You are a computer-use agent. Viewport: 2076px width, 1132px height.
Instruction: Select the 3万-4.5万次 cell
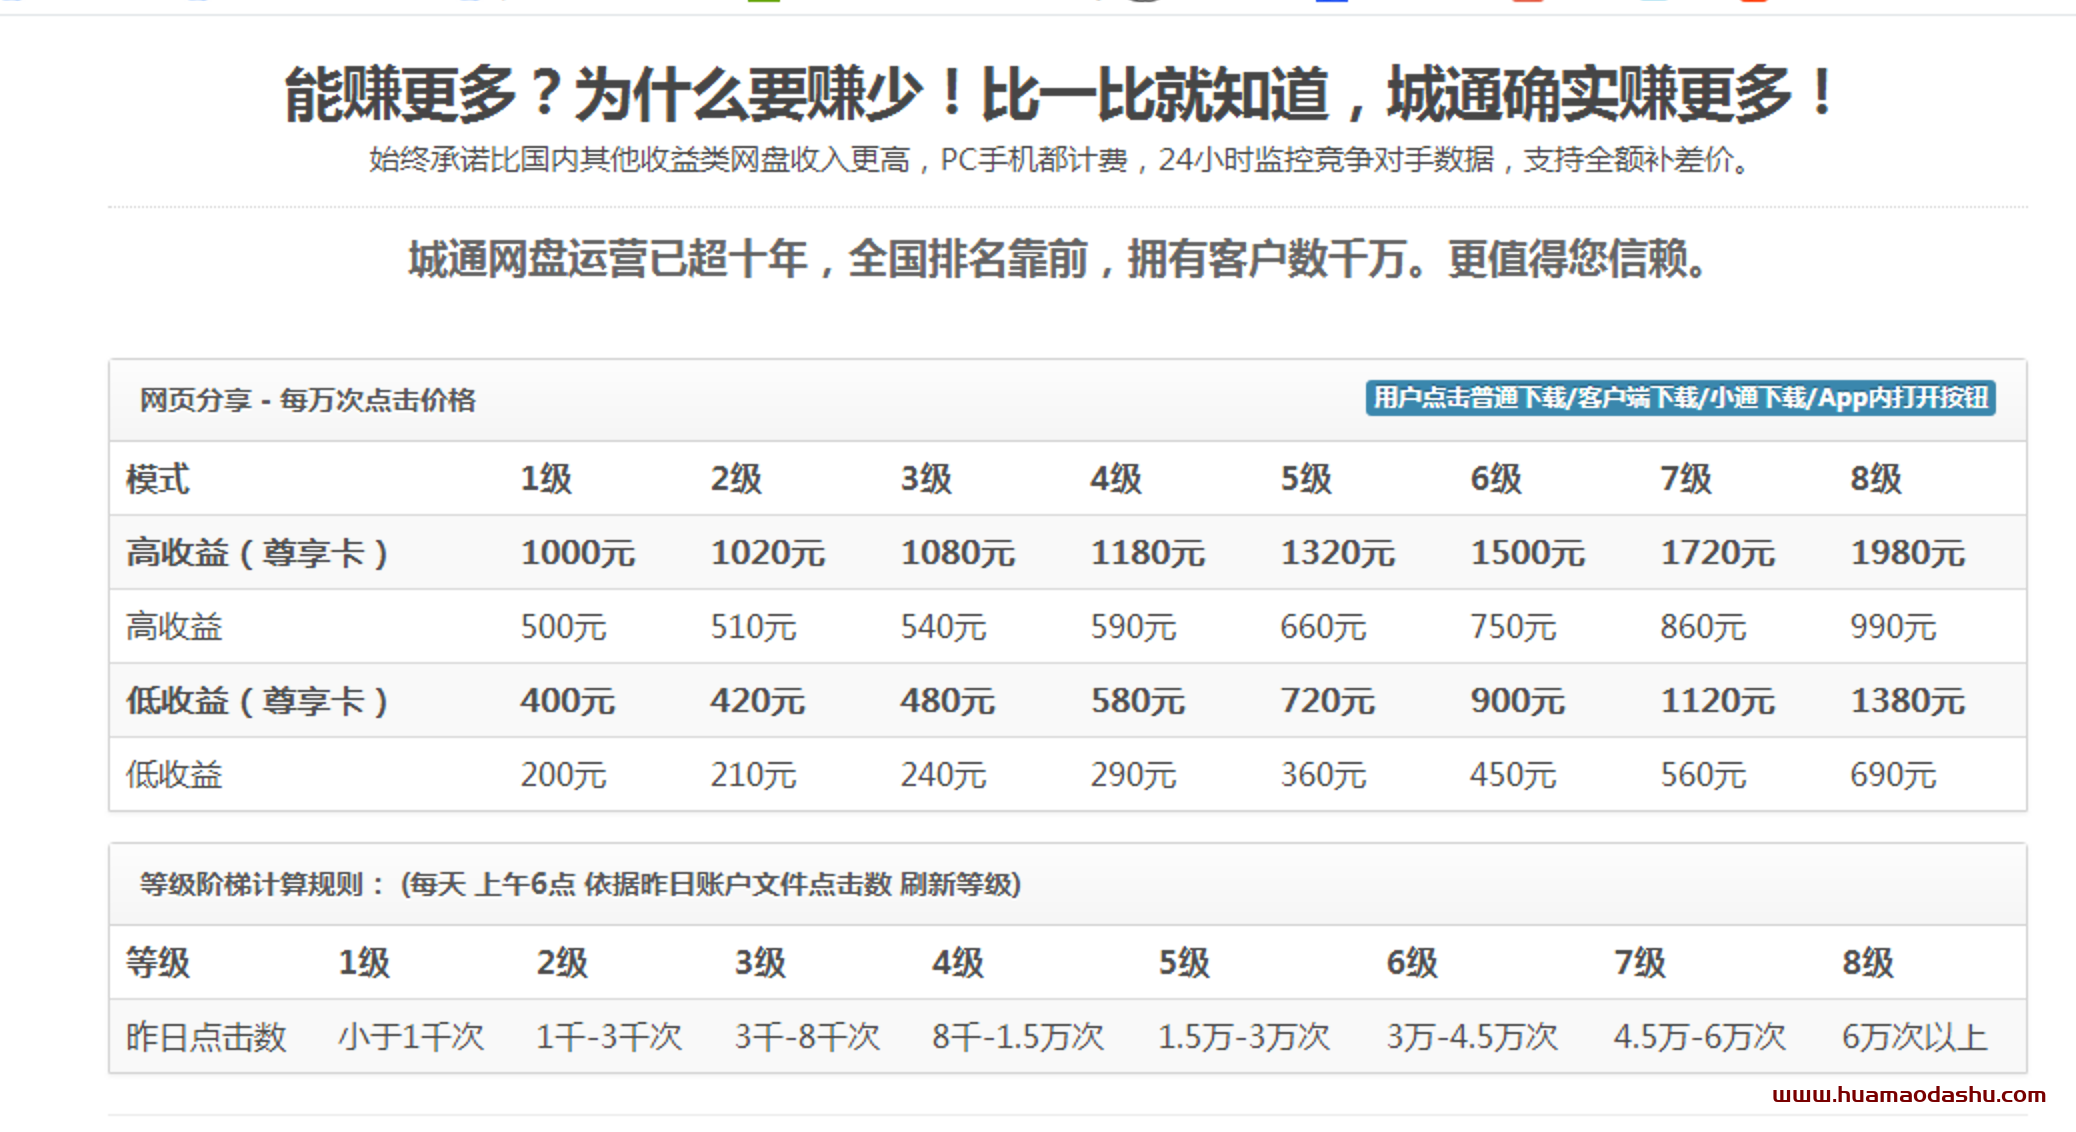[1472, 1037]
